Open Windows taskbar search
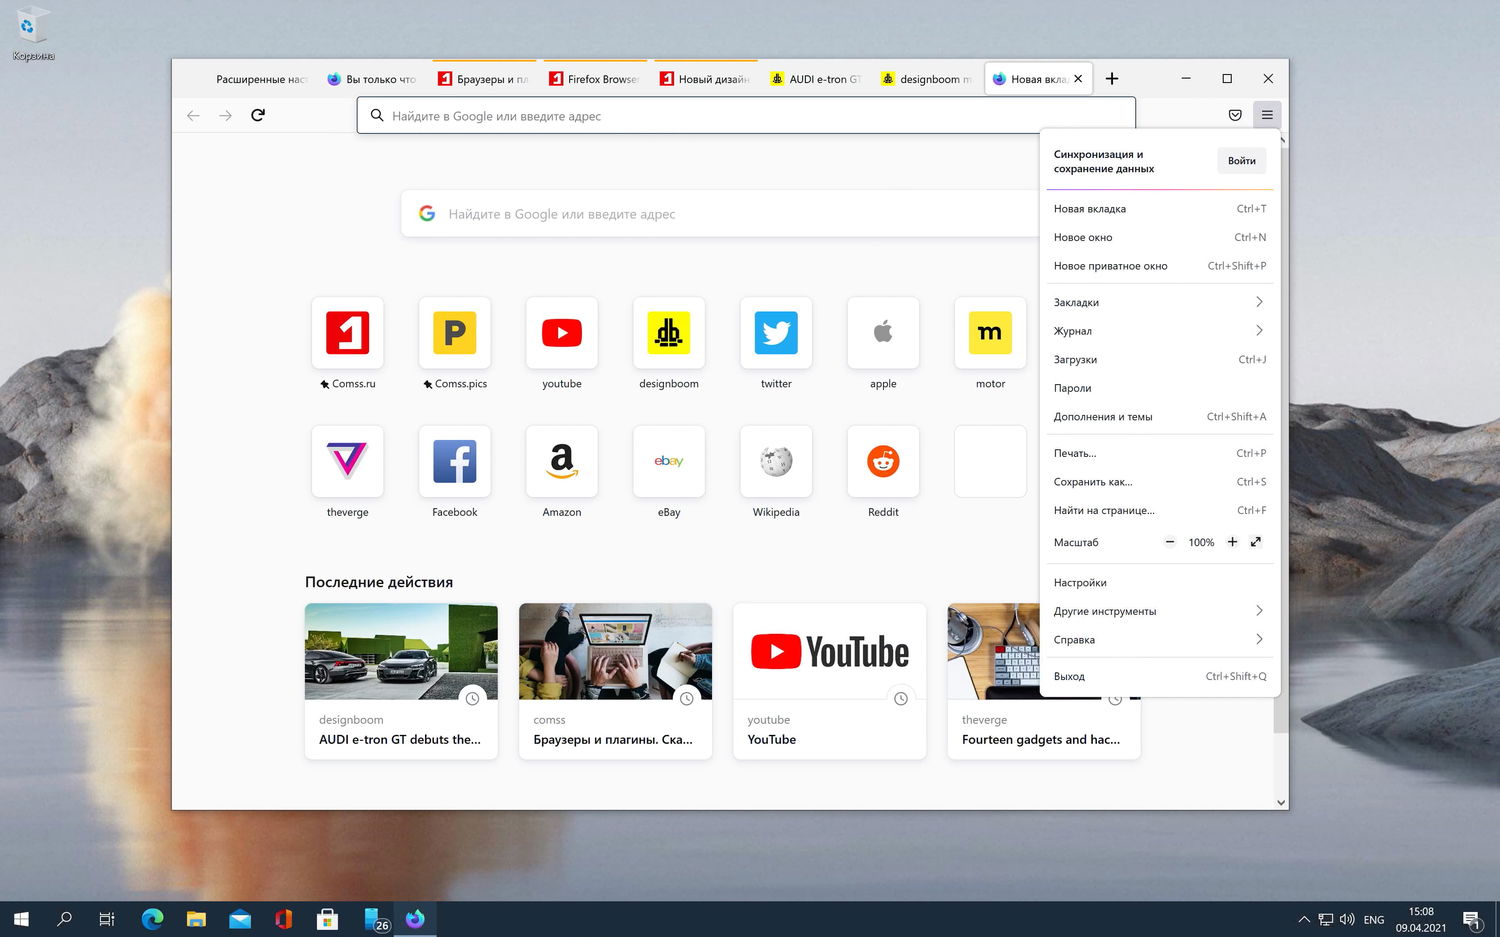The height and width of the screenshot is (937, 1500). [65, 919]
